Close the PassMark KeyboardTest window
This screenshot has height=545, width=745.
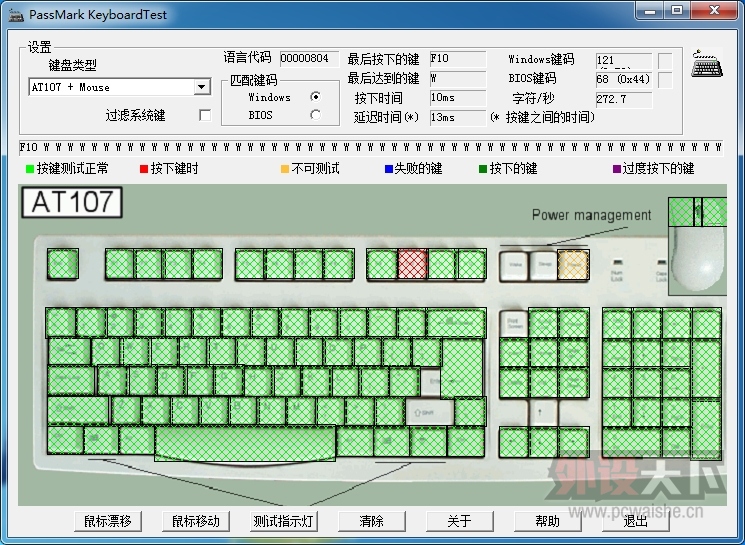click(715, 10)
